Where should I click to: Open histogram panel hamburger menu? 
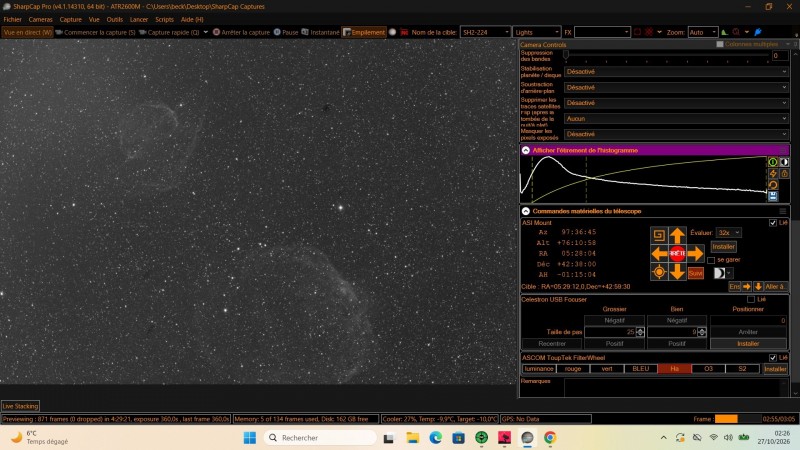(783, 151)
